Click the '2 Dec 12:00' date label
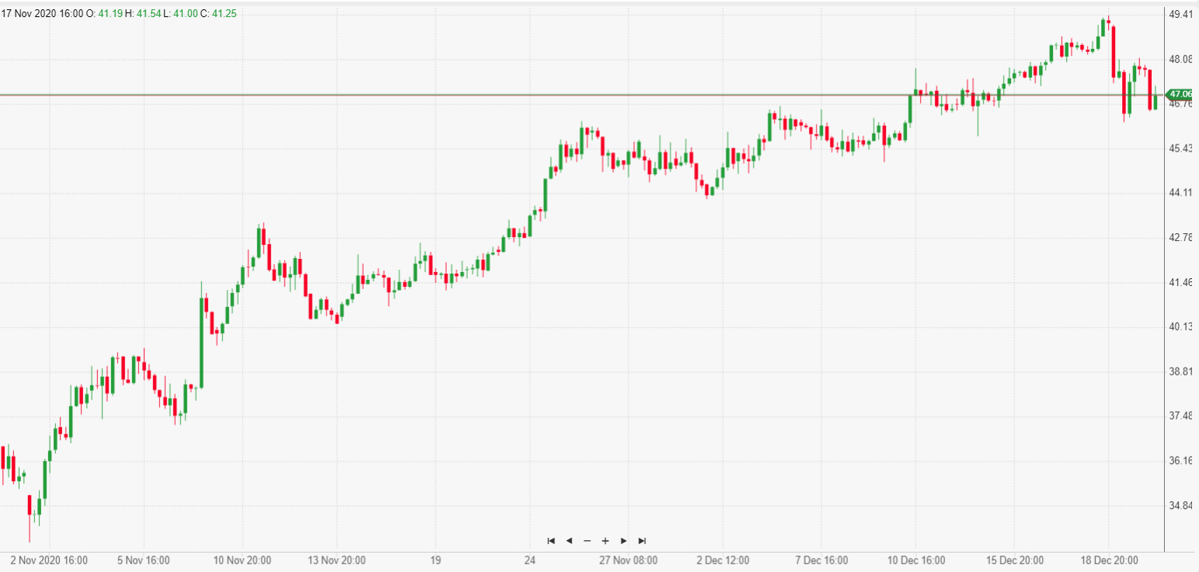This screenshot has width=1199, height=572. 722,561
